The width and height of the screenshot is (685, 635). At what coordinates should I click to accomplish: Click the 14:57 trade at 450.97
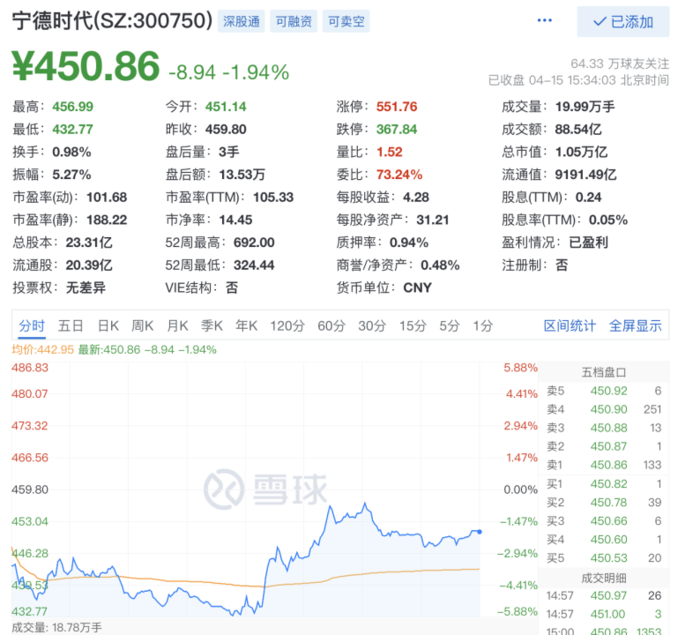point(604,595)
